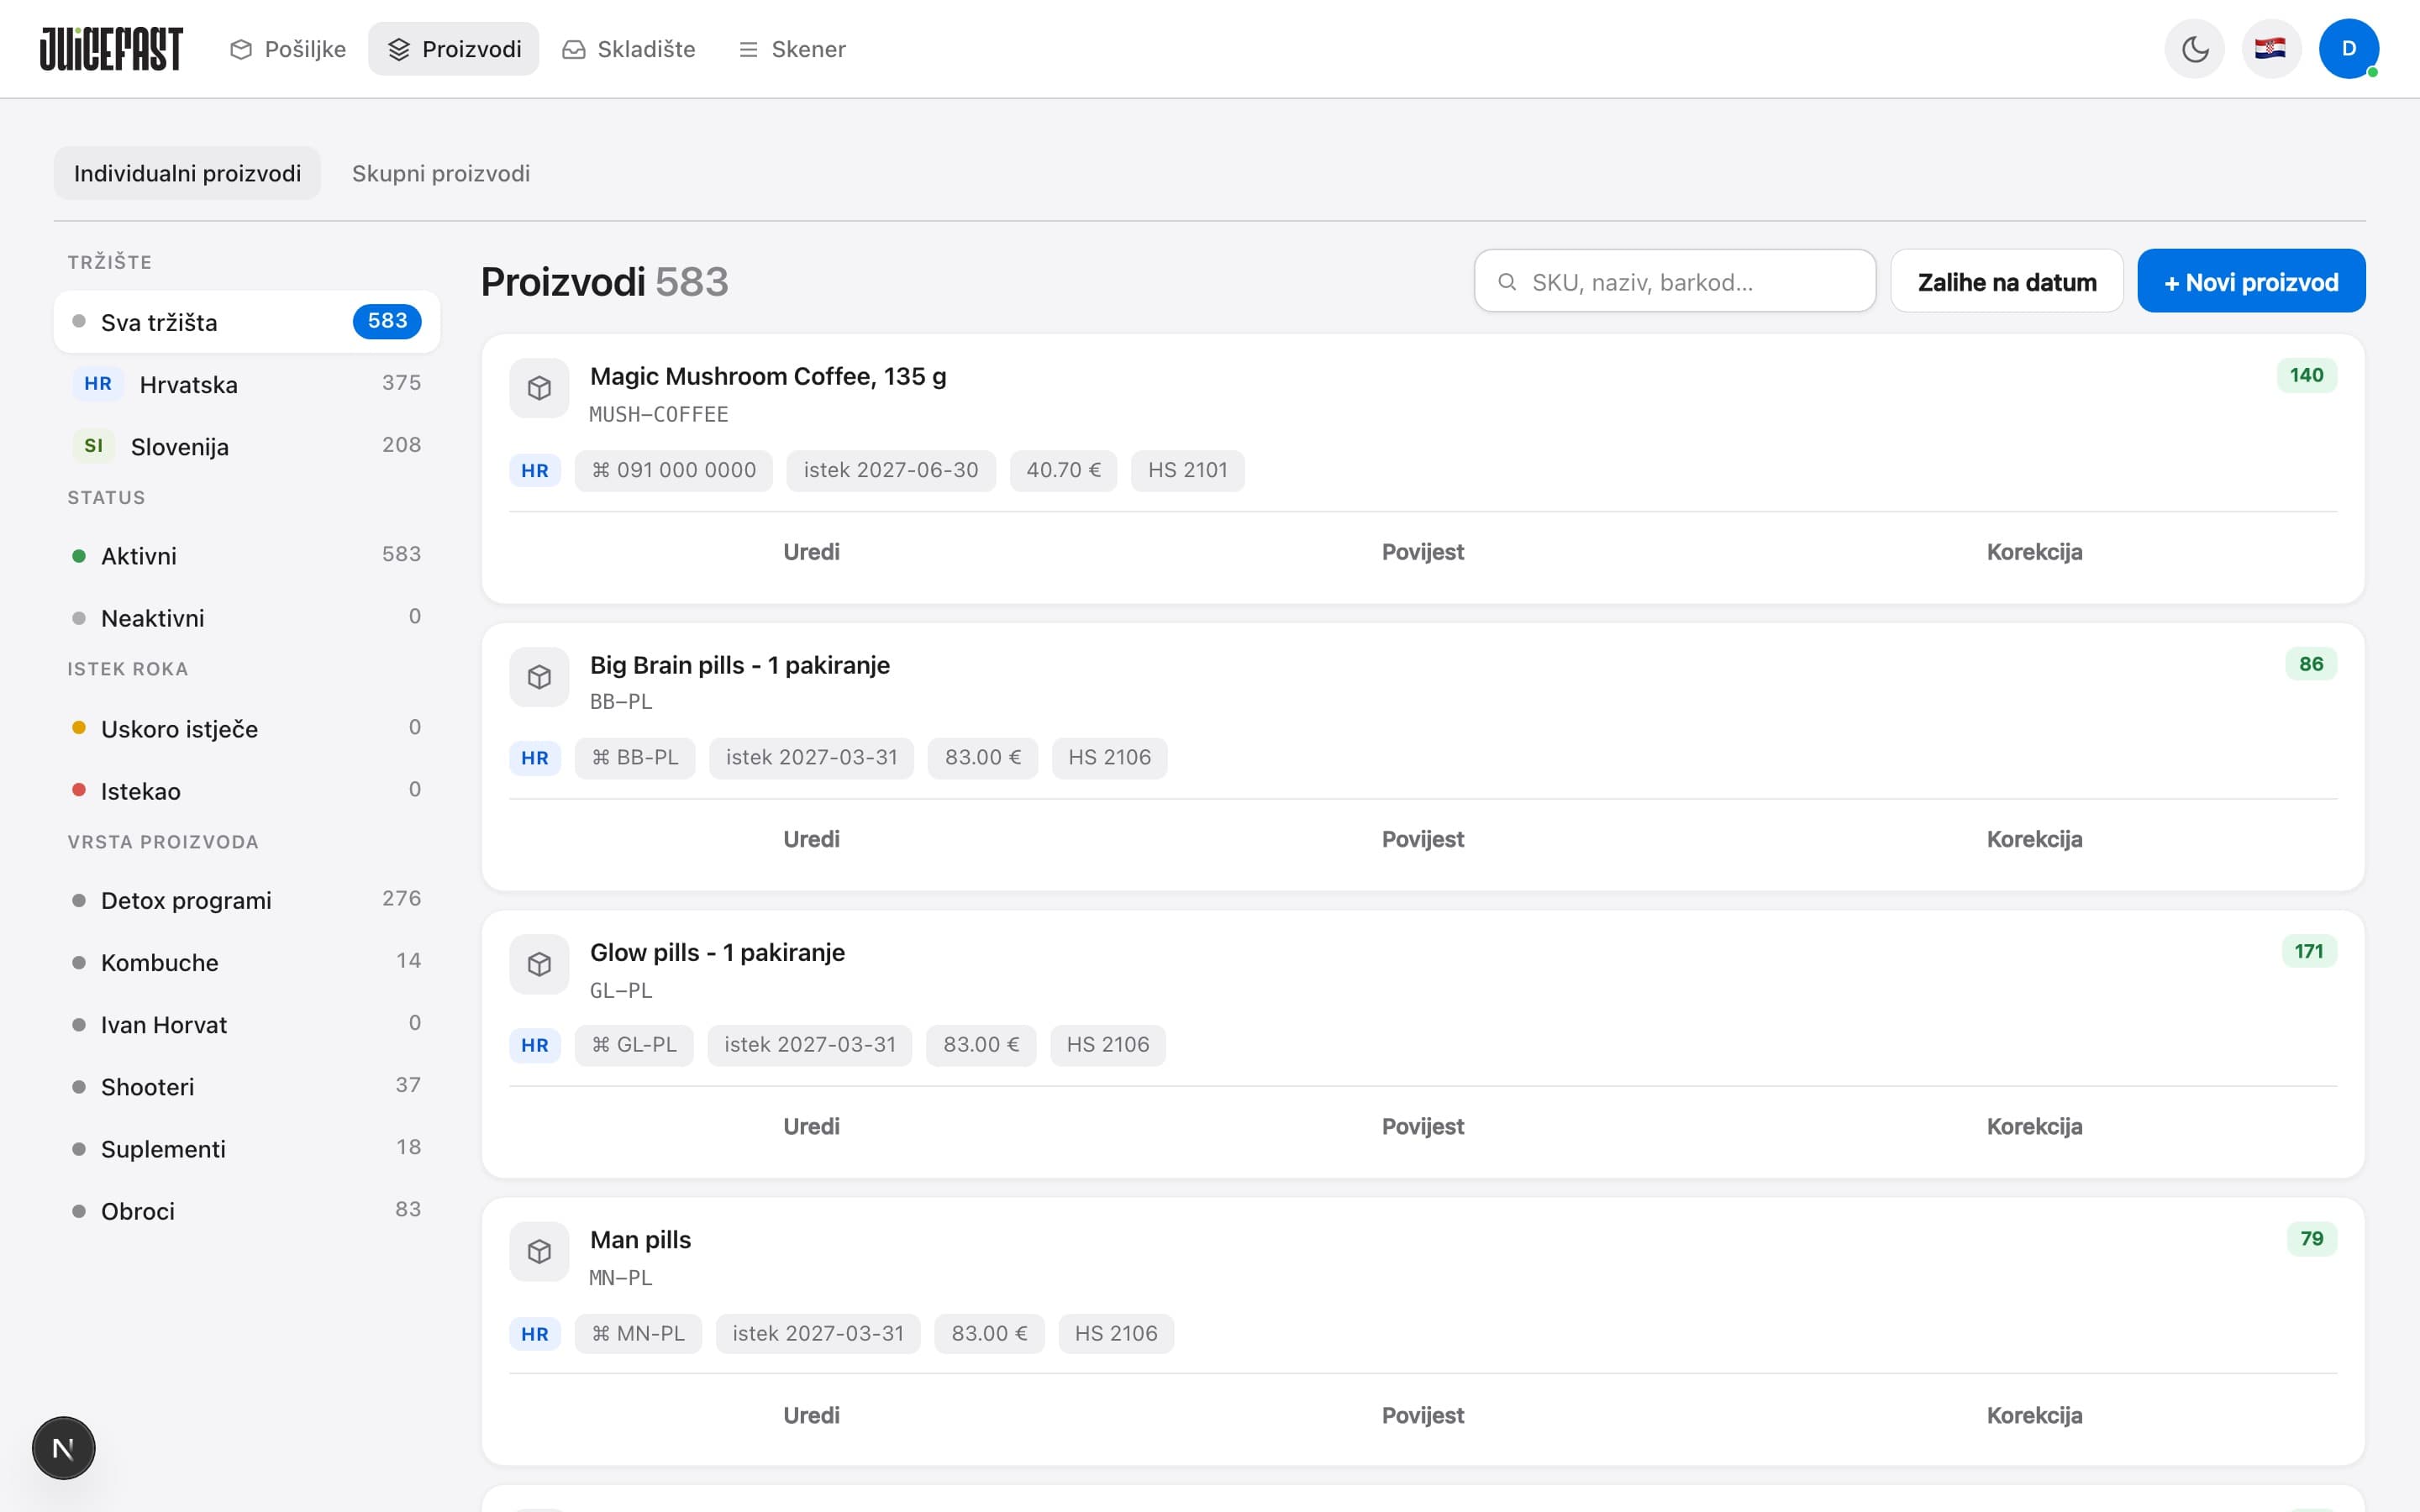Screen dimensions: 2420x1512
Task: Click the Big Brain pills - 1 pakiranje title
Action: point(740,665)
